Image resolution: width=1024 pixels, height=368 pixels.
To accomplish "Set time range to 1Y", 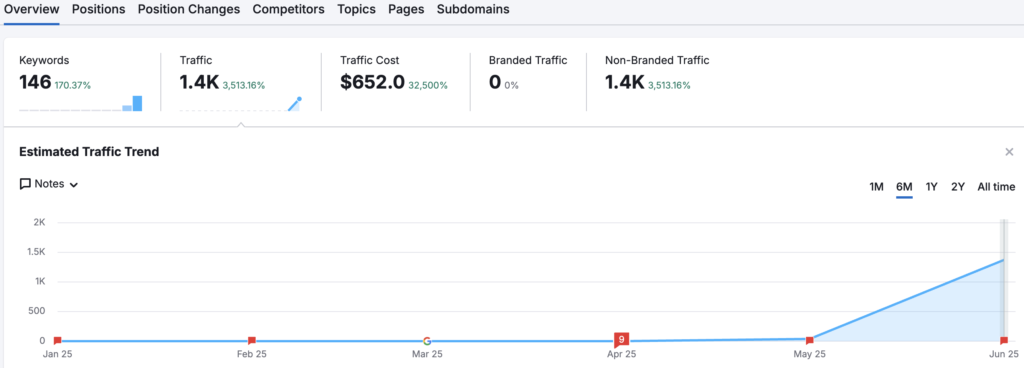I will point(932,187).
